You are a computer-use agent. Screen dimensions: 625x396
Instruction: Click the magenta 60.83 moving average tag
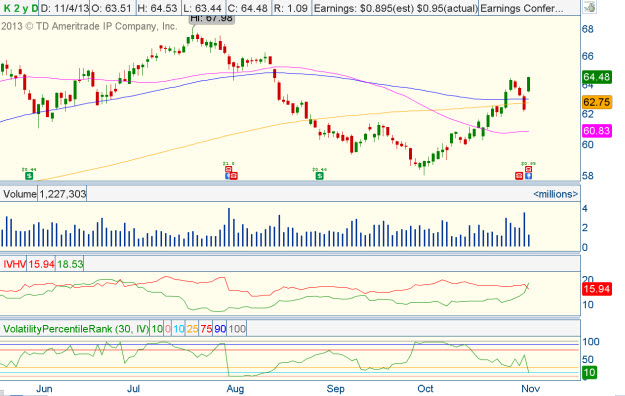597,130
